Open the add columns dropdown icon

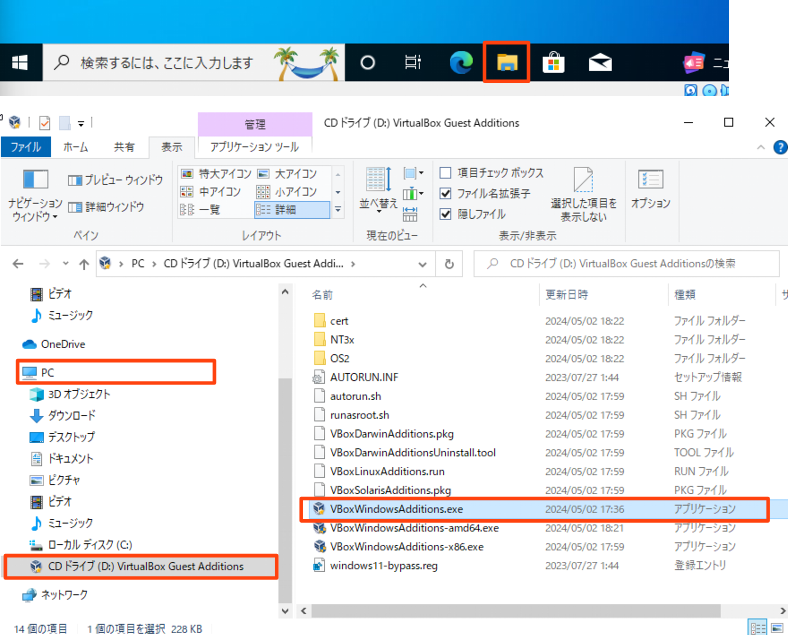click(x=413, y=193)
